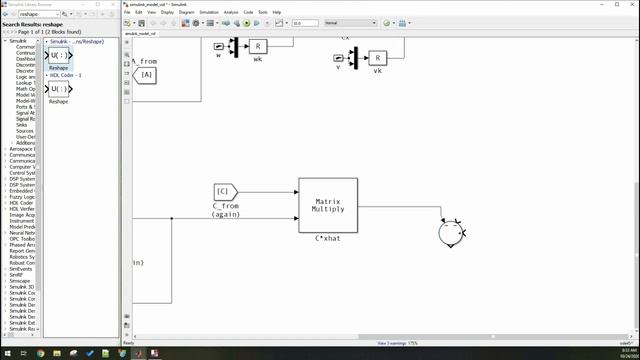Viewport: 640px width, 360px height.
Task: Open the Help menu
Action: click(x=277, y=12)
